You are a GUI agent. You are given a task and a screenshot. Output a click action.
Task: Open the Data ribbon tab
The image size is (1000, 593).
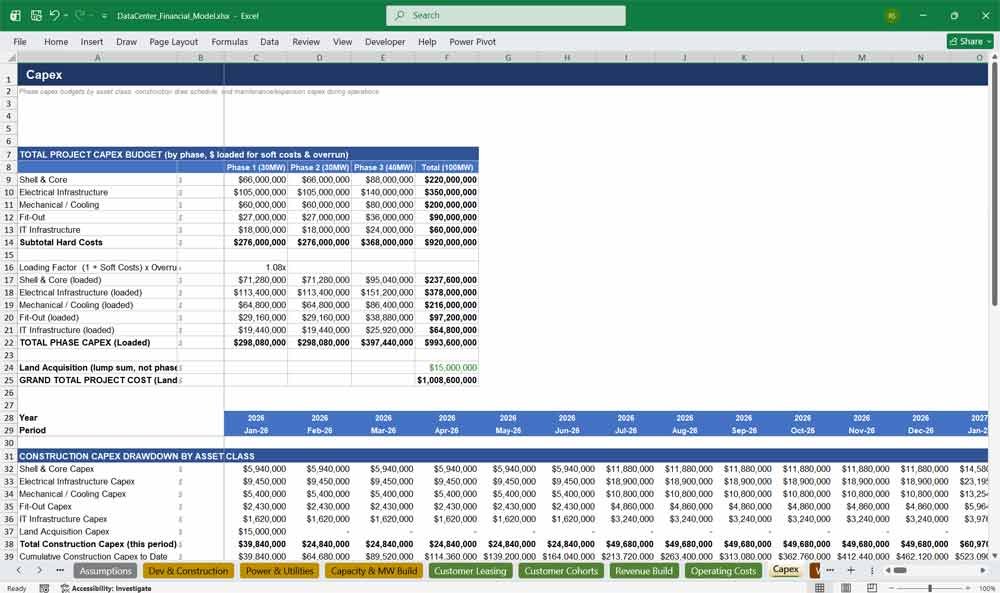(x=269, y=41)
